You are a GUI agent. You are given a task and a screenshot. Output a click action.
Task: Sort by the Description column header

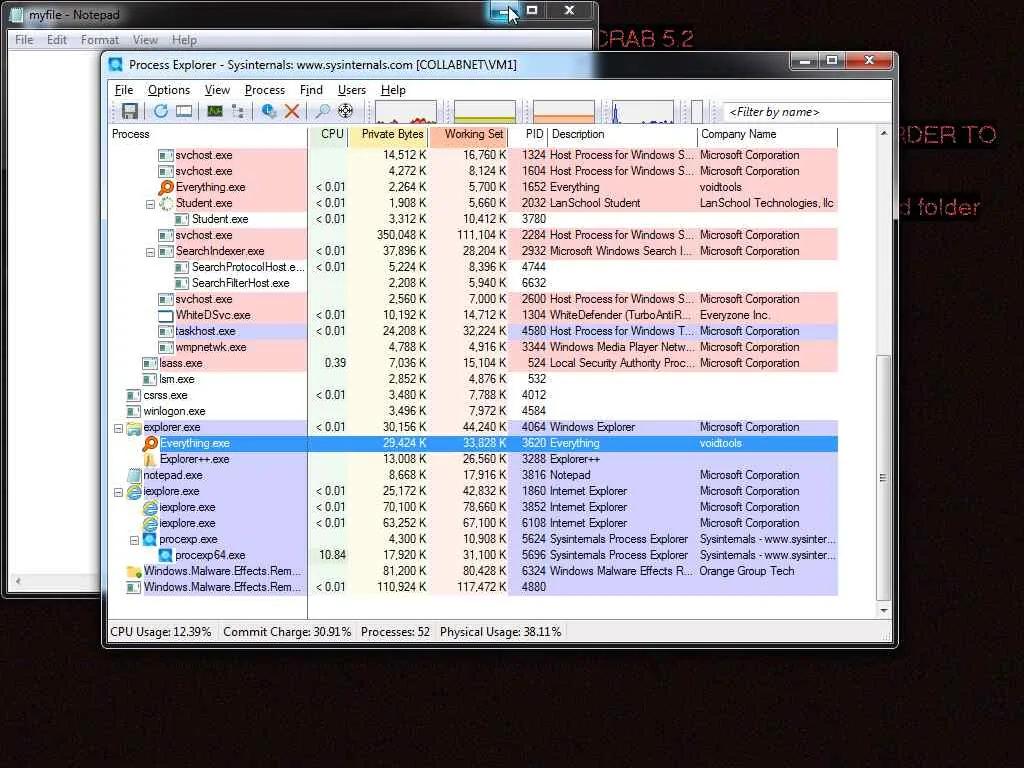622,134
